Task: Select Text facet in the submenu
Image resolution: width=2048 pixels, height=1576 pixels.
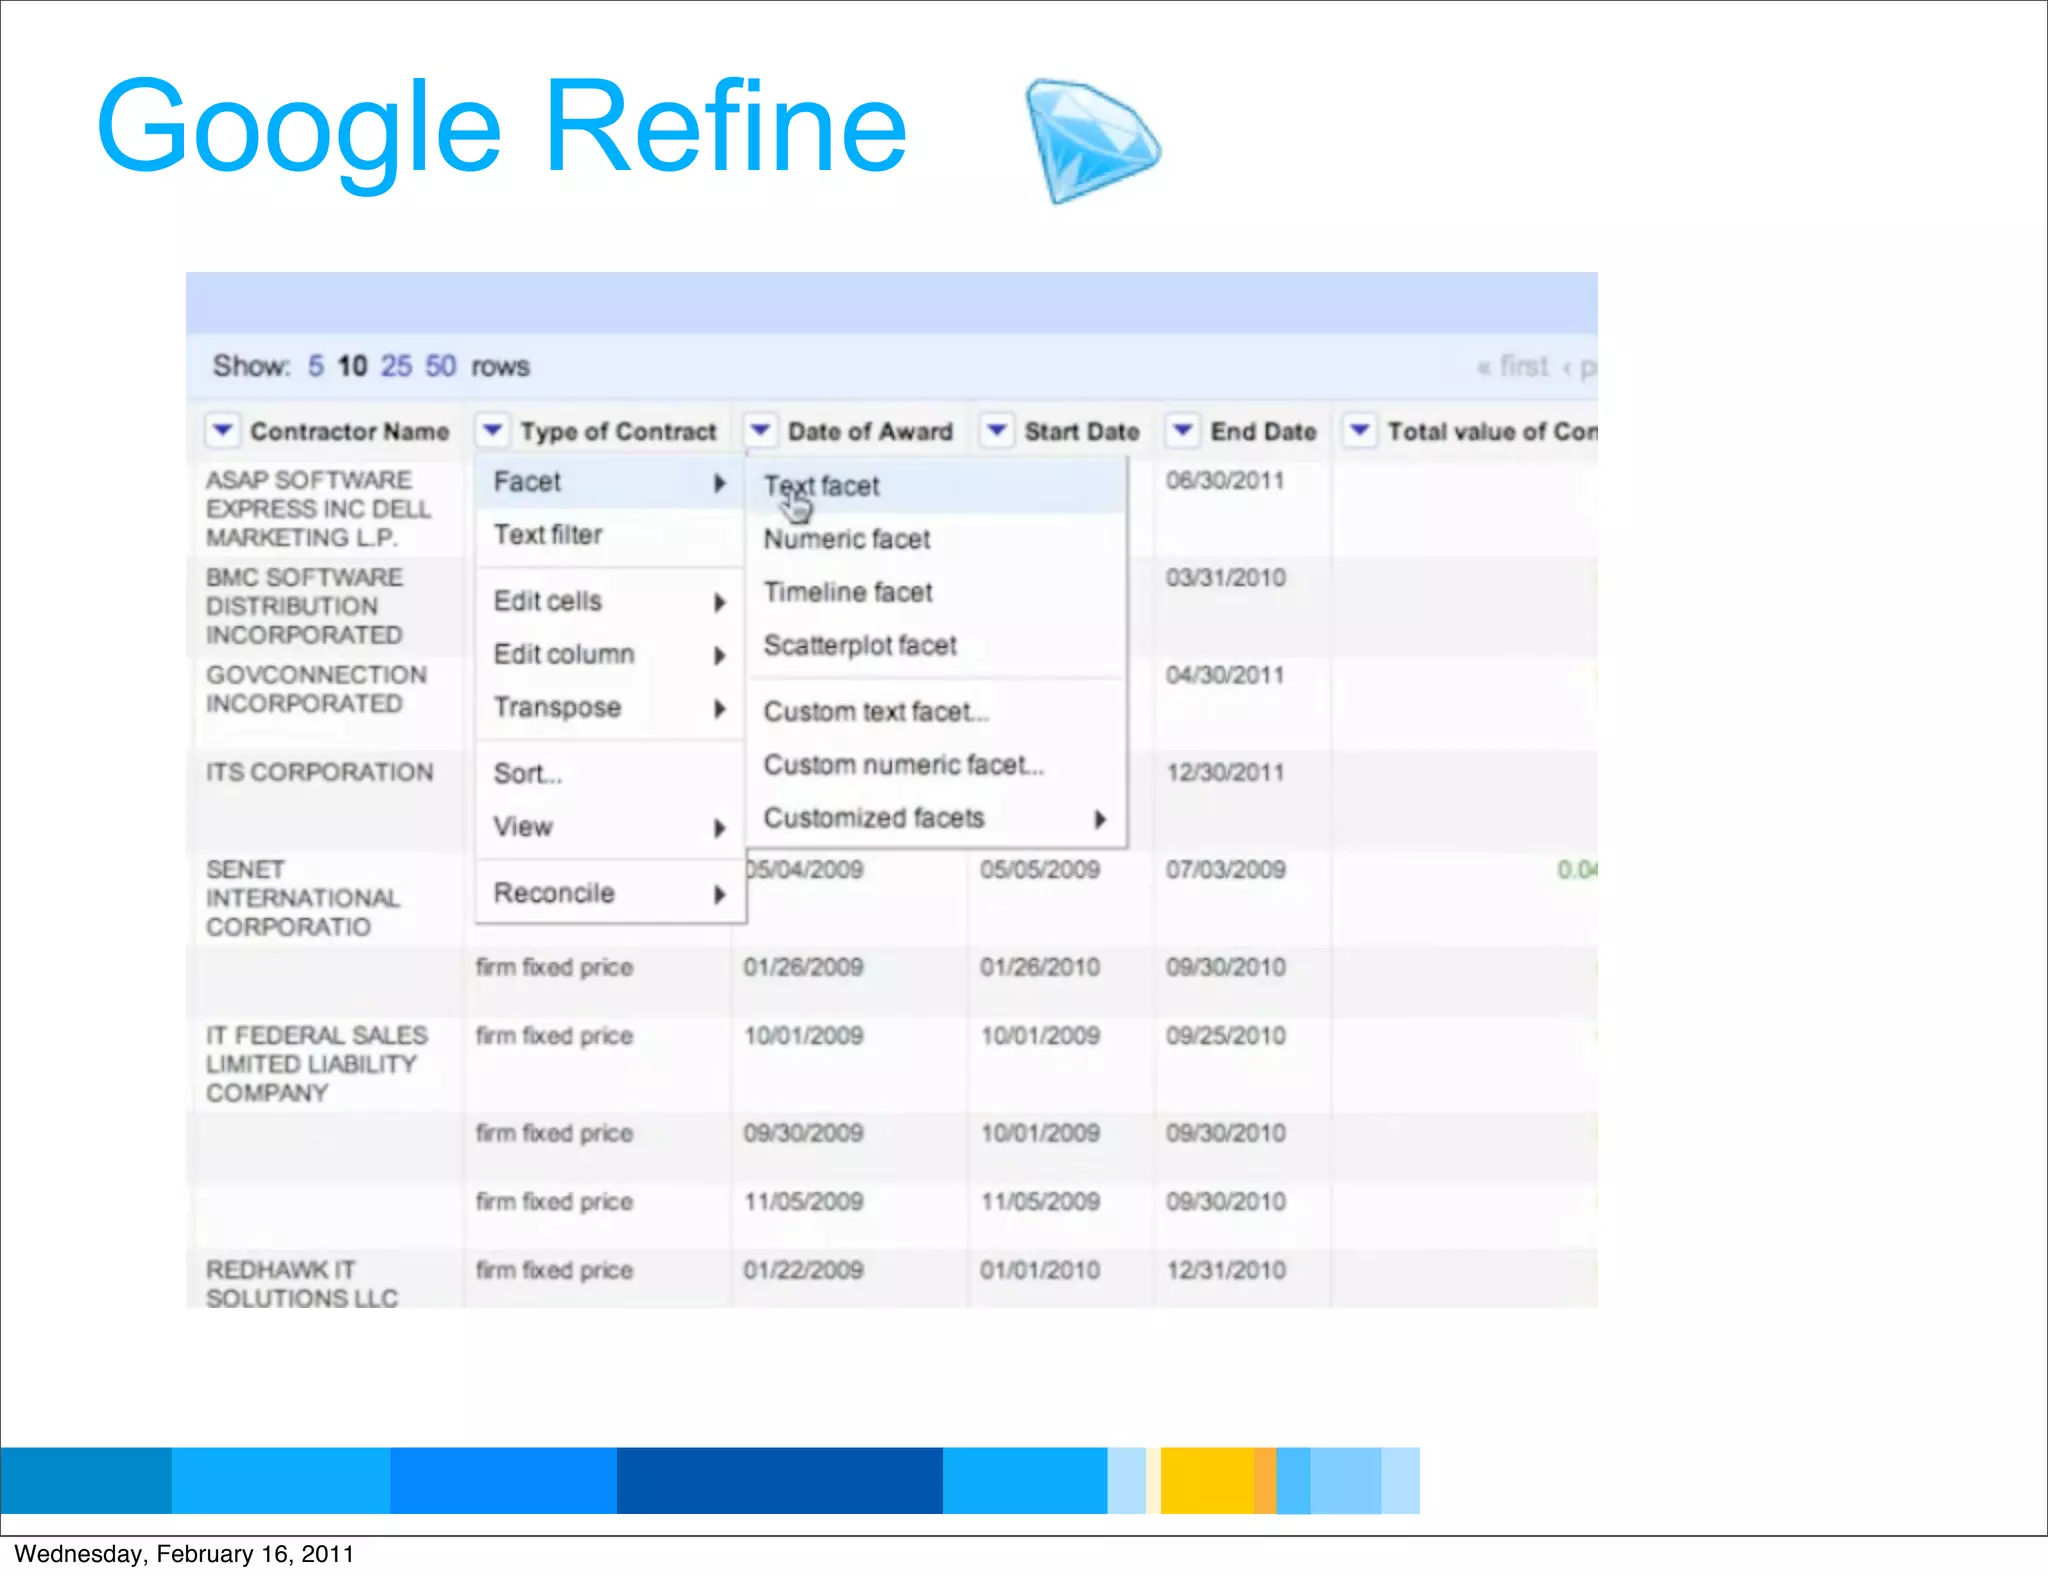Action: (x=936, y=486)
